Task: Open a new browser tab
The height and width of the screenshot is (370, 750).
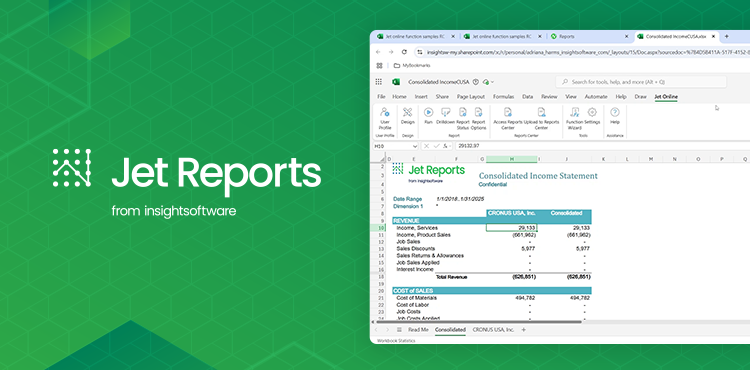Action: coord(727,36)
